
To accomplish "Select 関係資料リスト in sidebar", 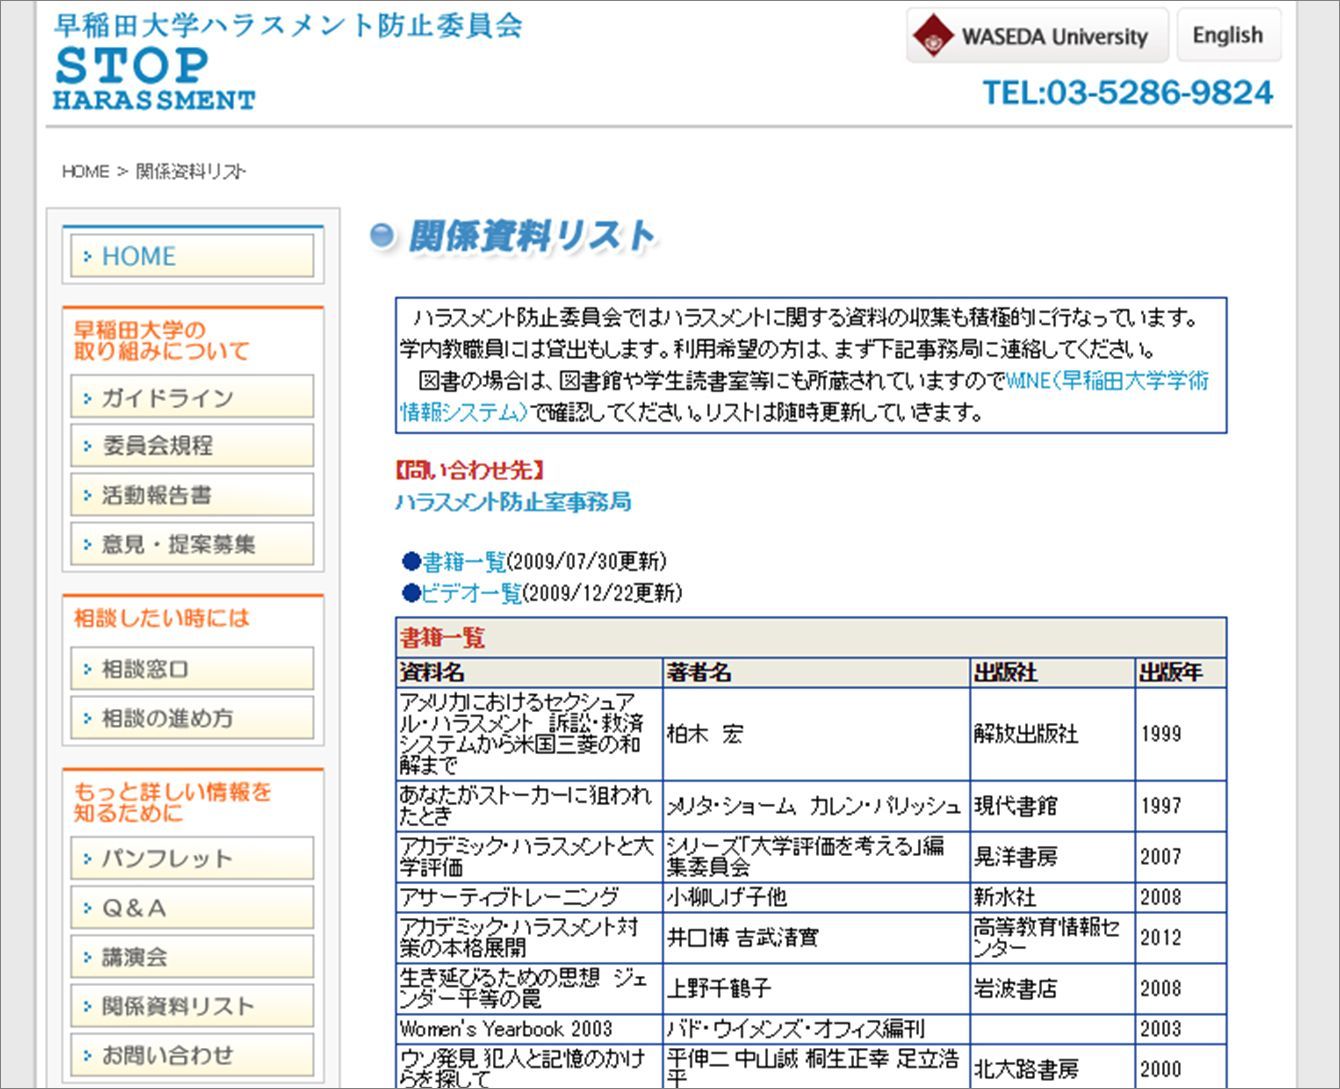I will (x=192, y=1006).
